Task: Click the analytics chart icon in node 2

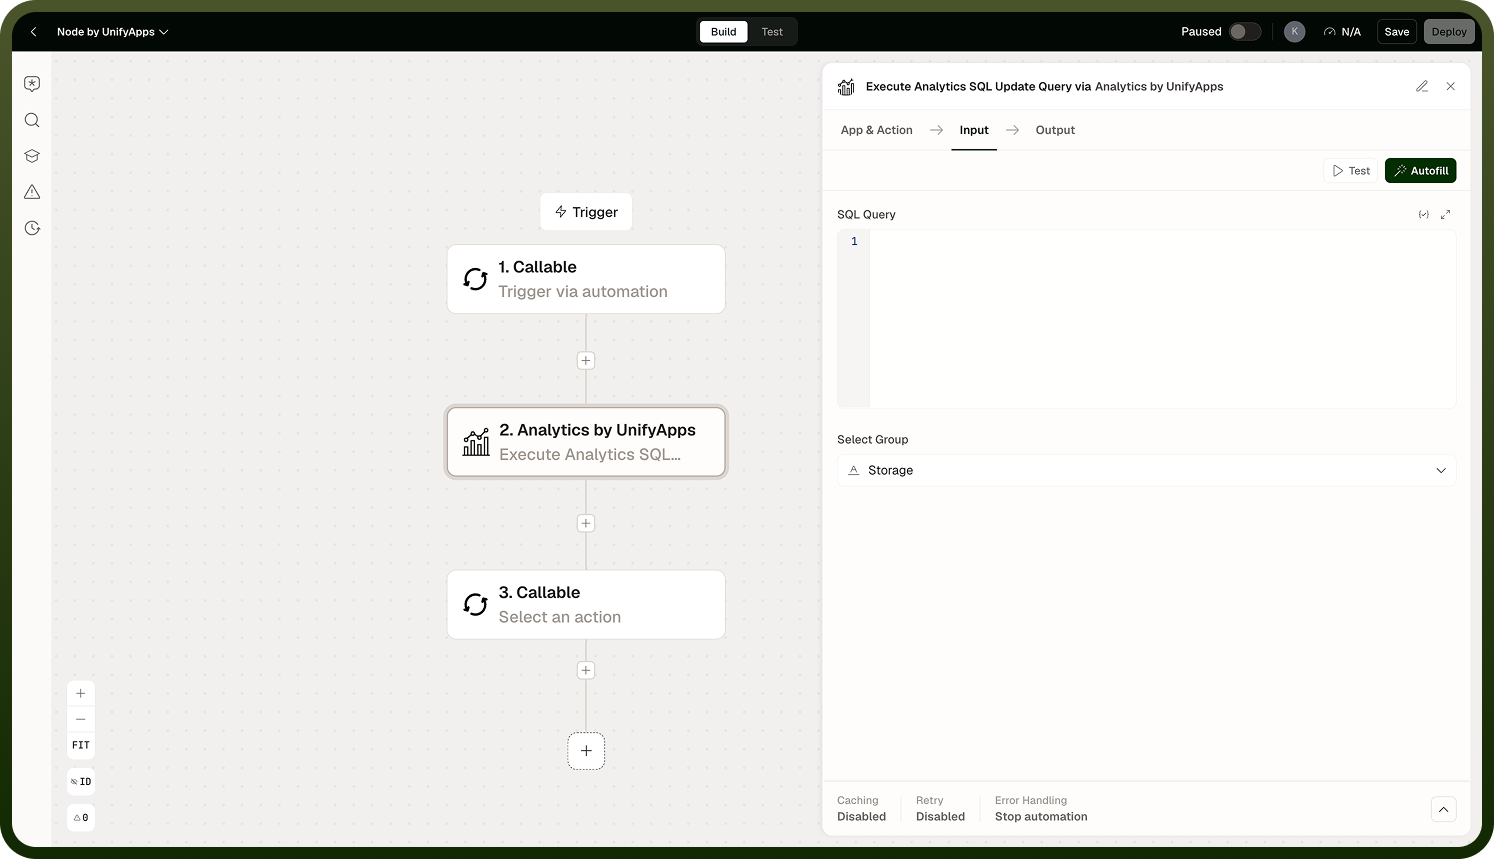Action: [476, 442]
